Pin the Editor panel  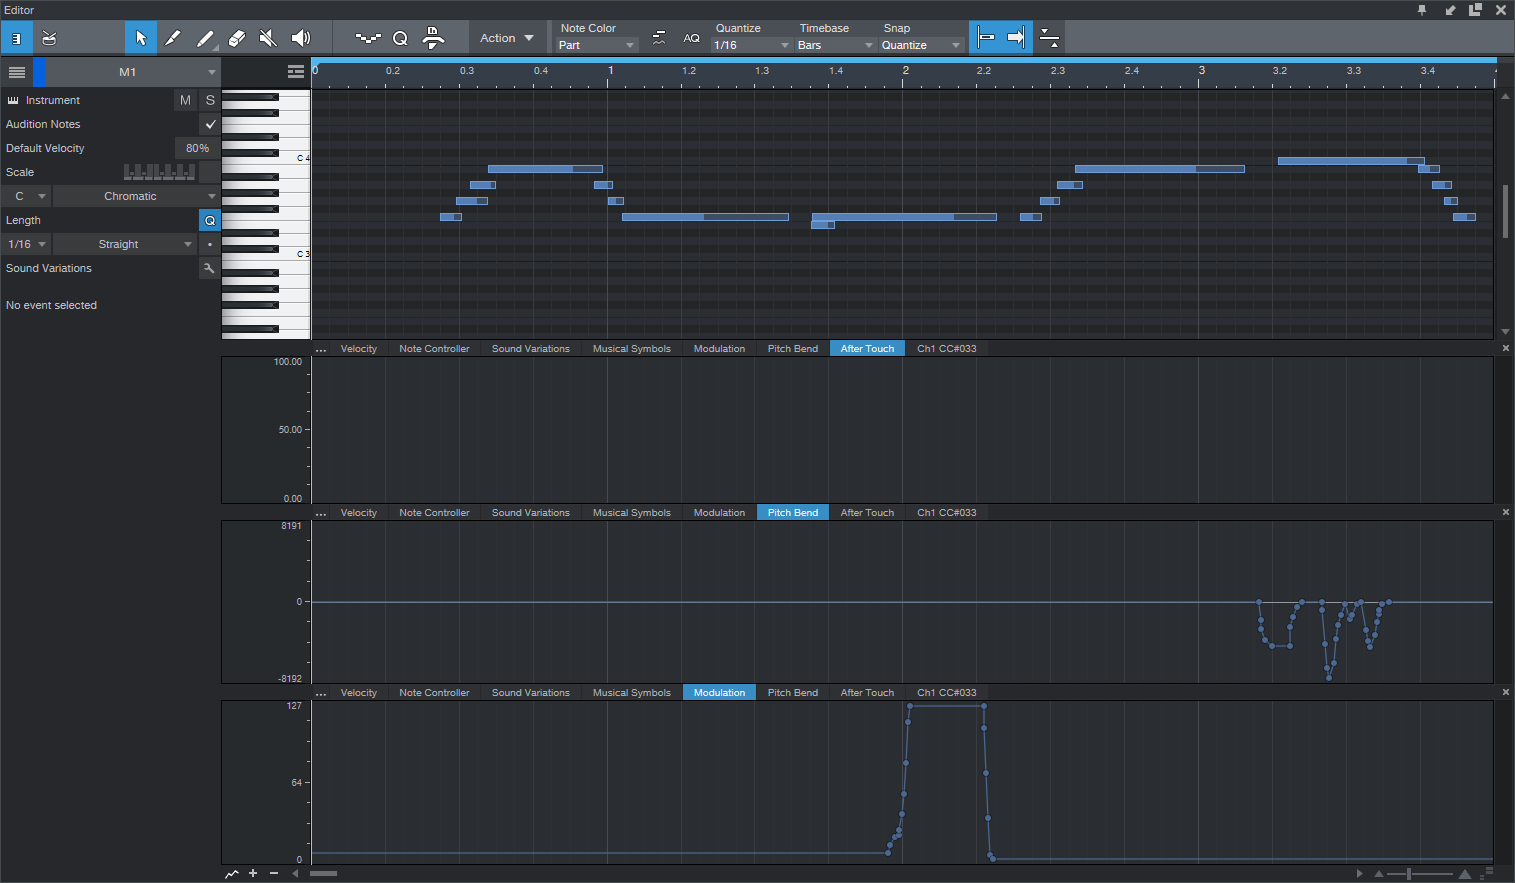(x=1422, y=10)
